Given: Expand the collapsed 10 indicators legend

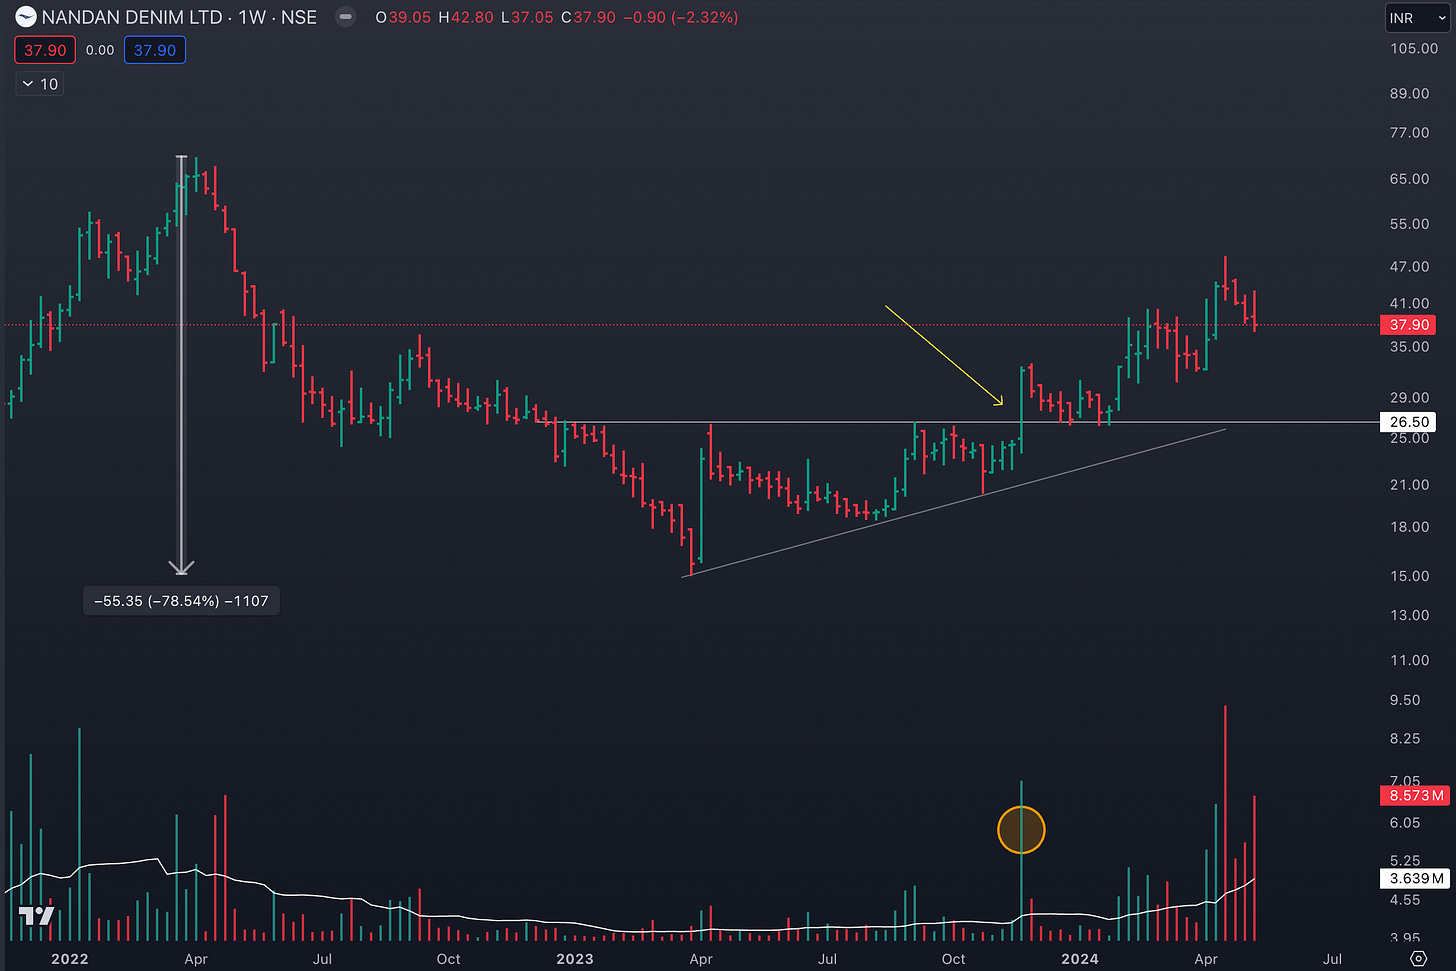Looking at the screenshot, I should [x=40, y=84].
